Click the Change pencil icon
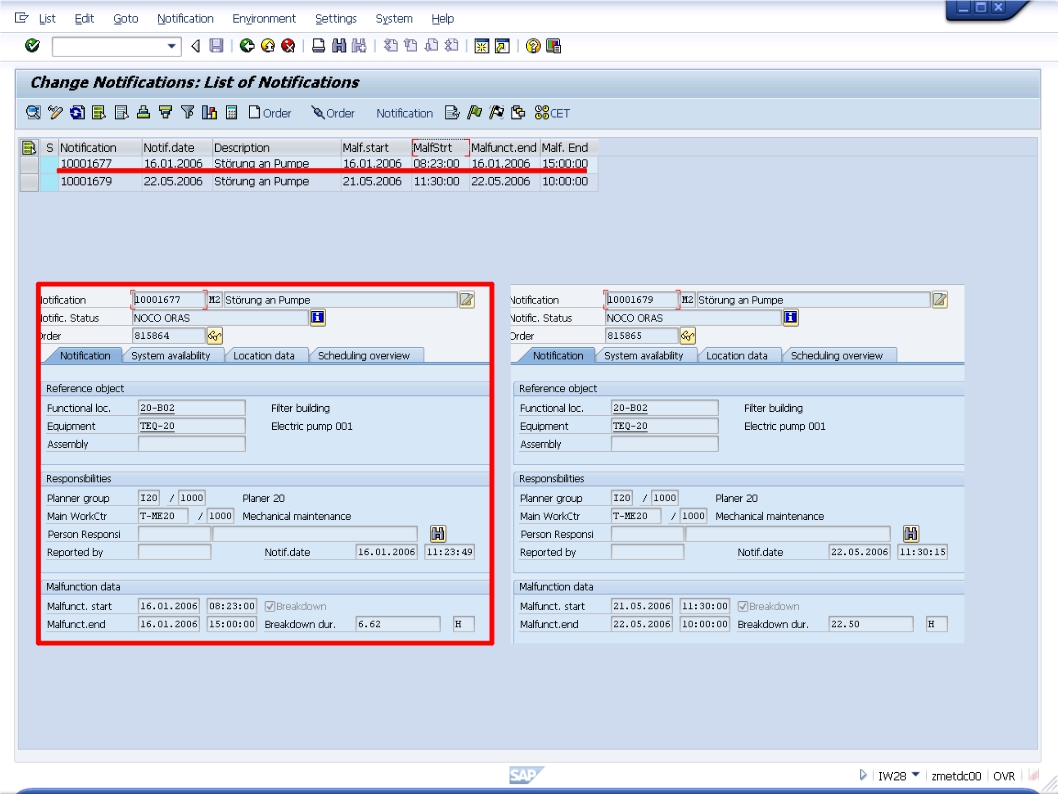This screenshot has width=1058, height=794. [x=55, y=112]
